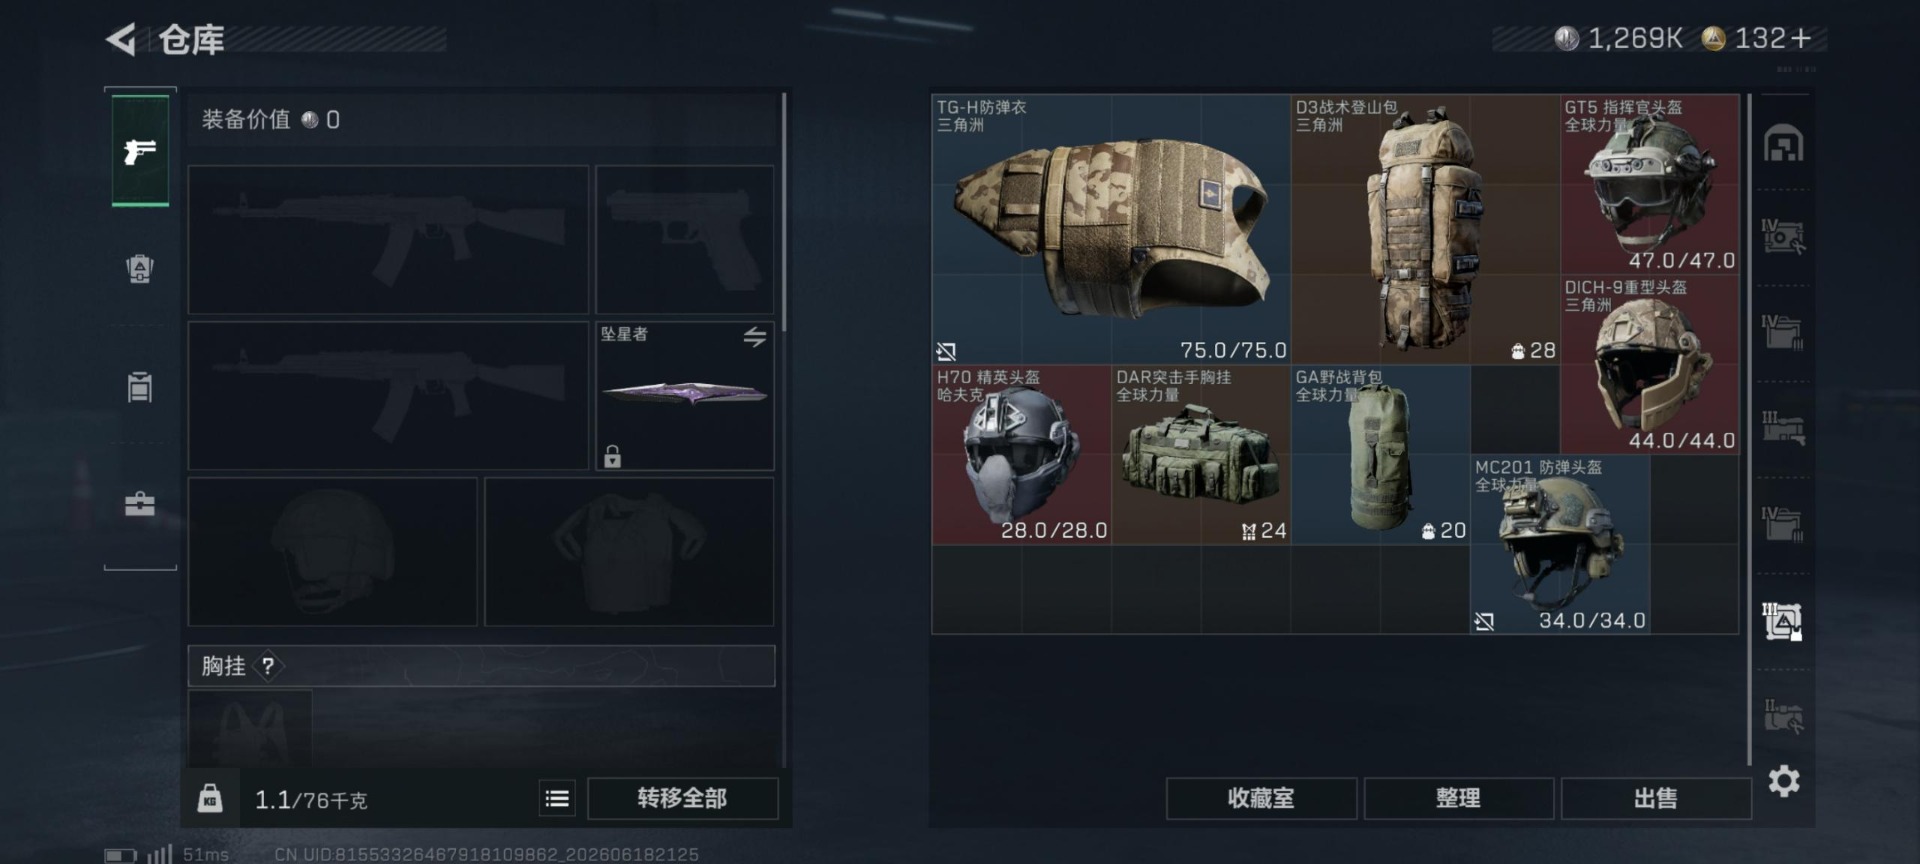The width and height of the screenshot is (1920, 864).
Task: Click the 整理 sort button
Action: coord(1458,798)
